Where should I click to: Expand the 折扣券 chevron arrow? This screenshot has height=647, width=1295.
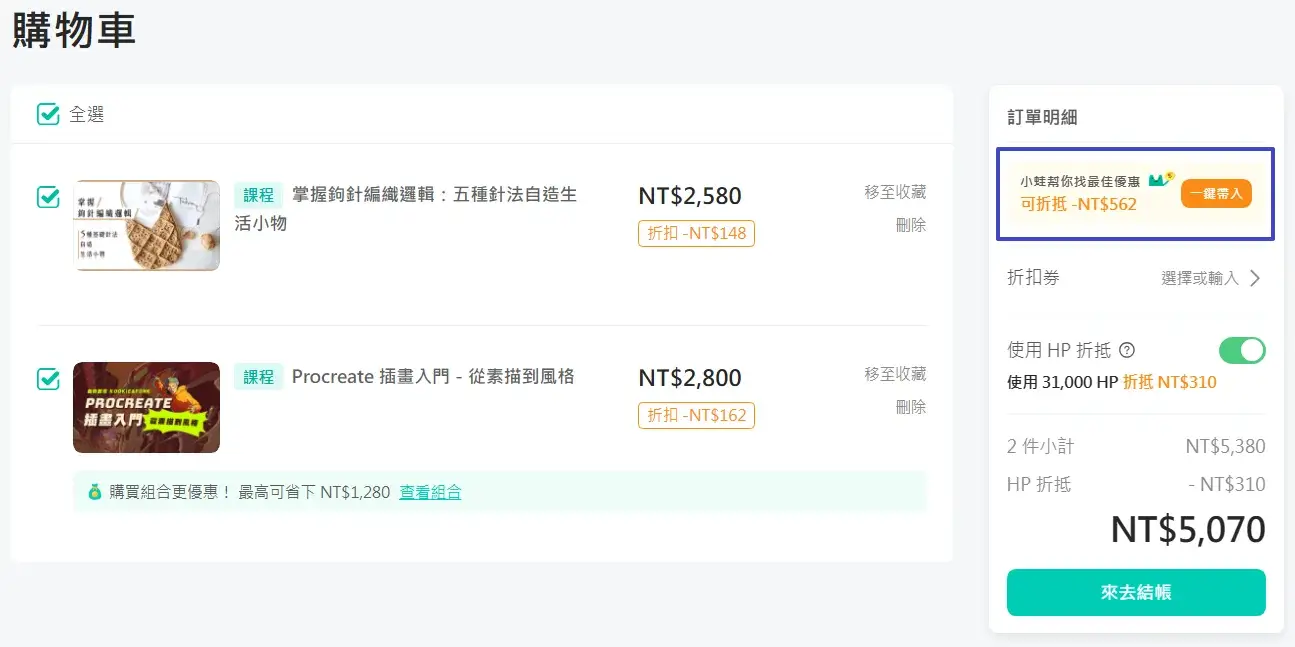point(1255,278)
